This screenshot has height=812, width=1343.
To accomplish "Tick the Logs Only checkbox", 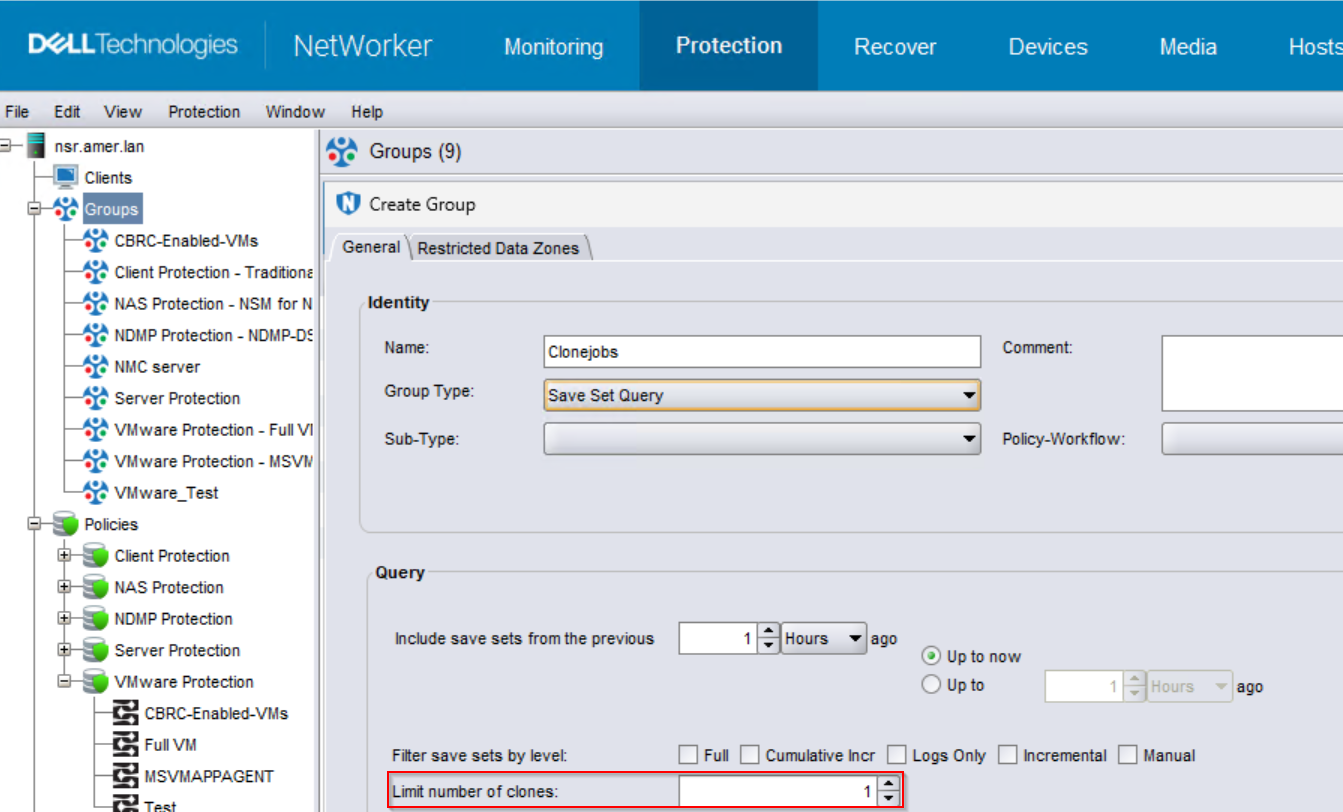I will 897,755.
